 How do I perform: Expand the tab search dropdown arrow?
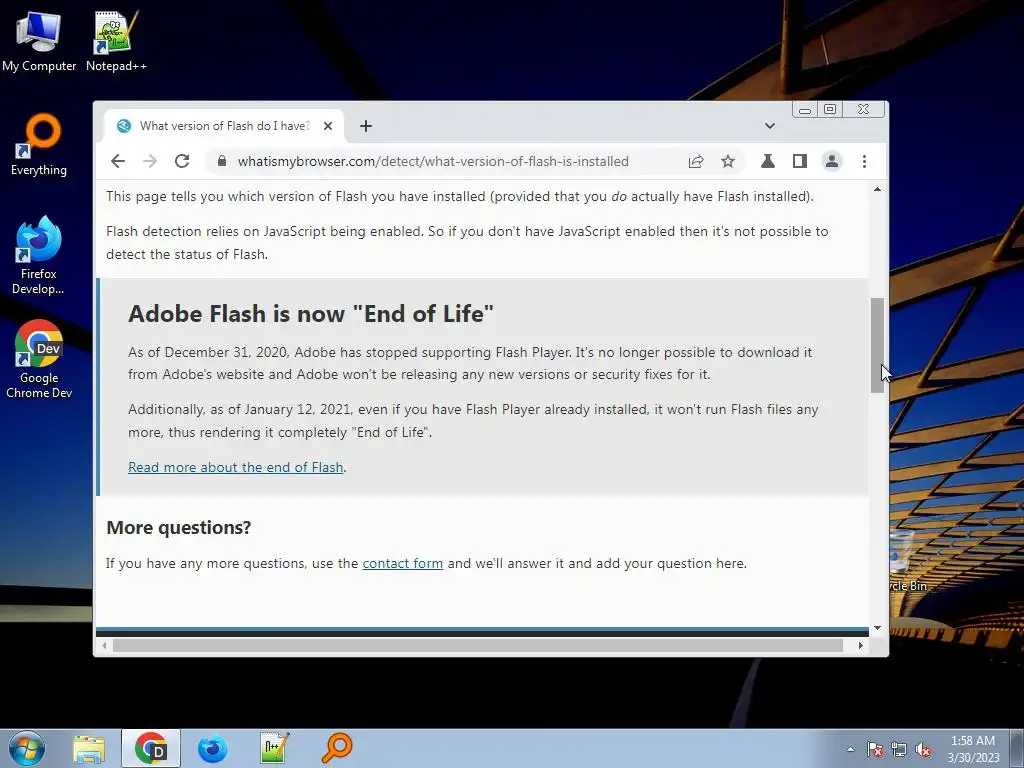coord(770,126)
